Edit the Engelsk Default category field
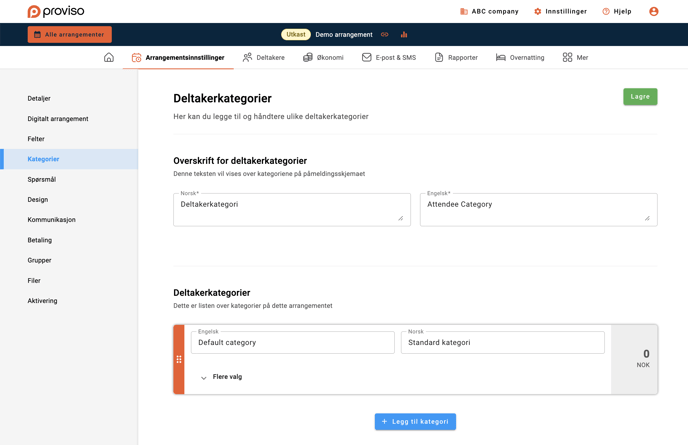Viewport: 688px width, 445px height. (x=293, y=343)
